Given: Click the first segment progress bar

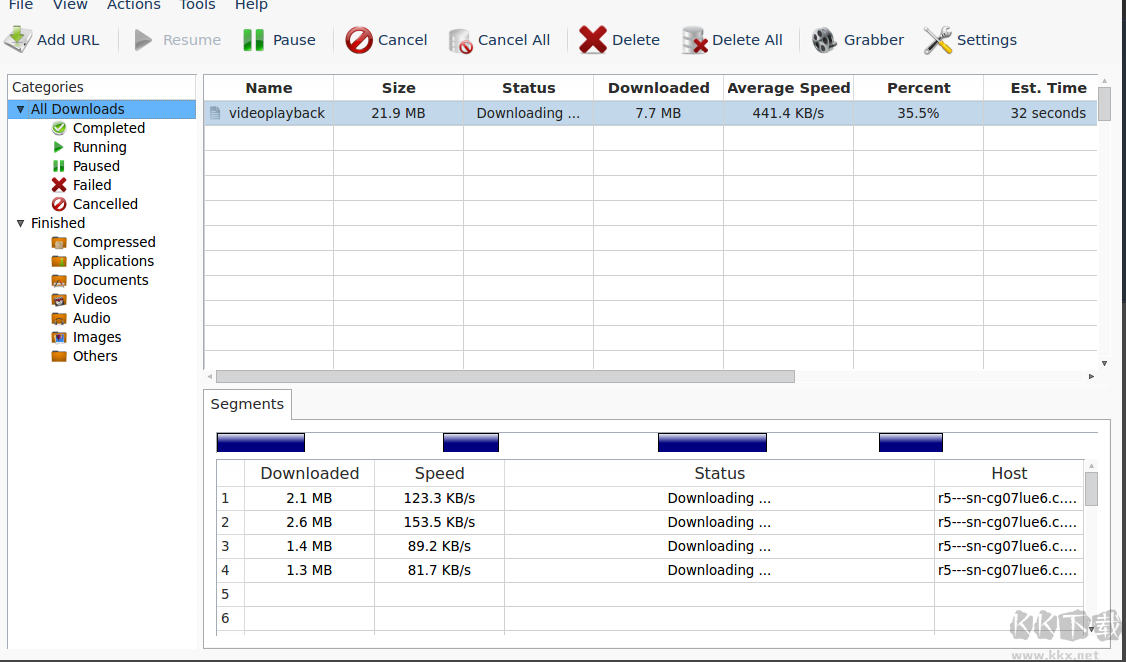Looking at the screenshot, I should coord(260,441).
